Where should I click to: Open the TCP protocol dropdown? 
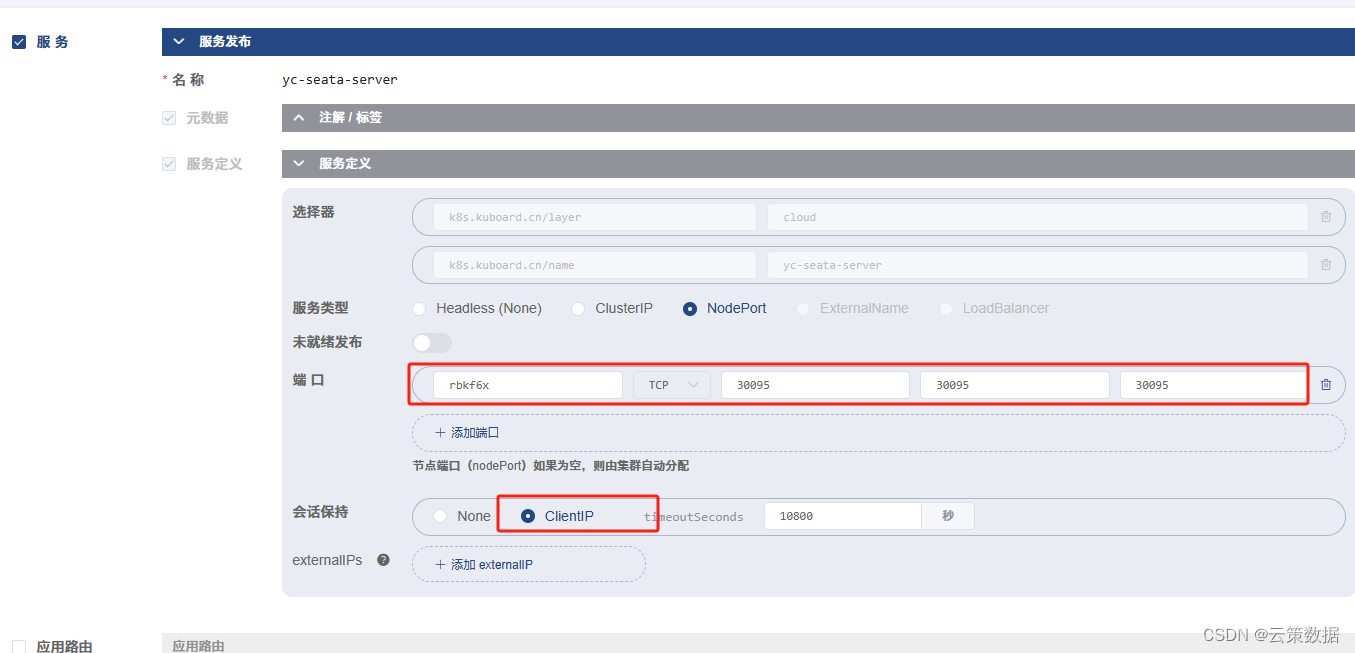(x=671, y=384)
